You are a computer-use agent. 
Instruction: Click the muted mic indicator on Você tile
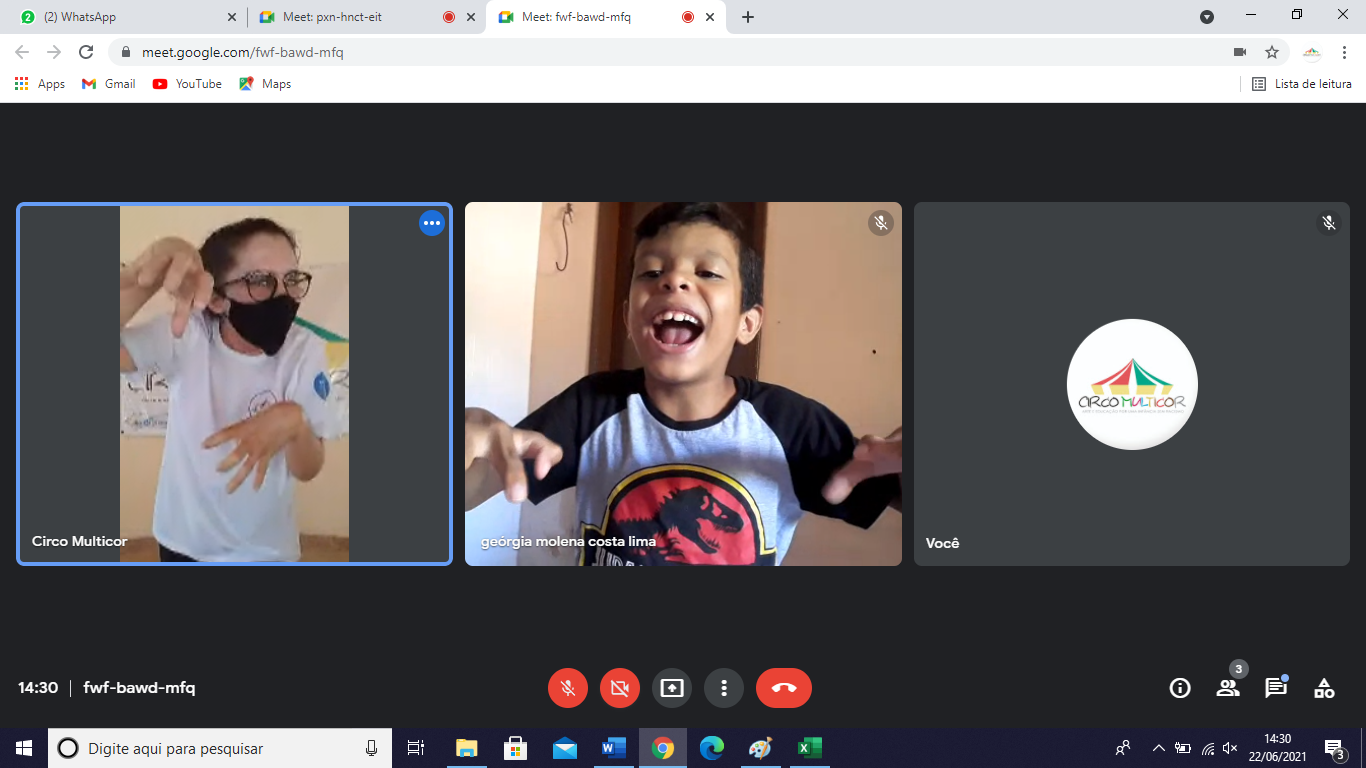[x=1329, y=223]
